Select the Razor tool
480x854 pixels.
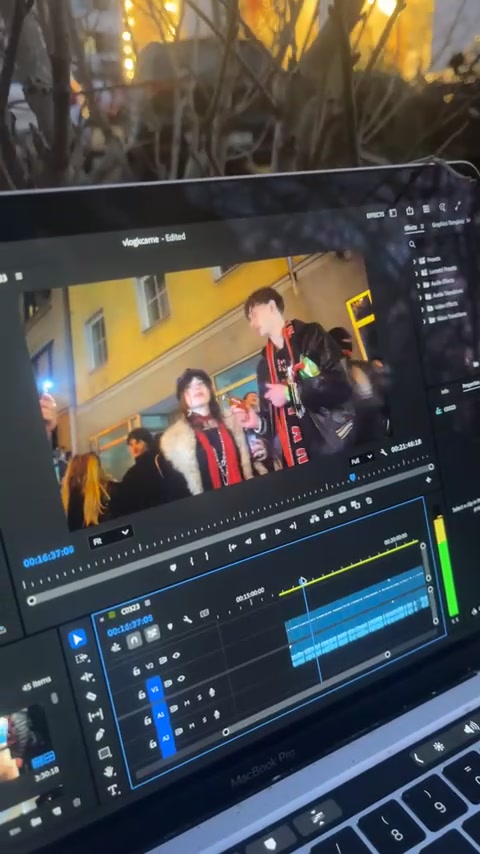point(91,696)
